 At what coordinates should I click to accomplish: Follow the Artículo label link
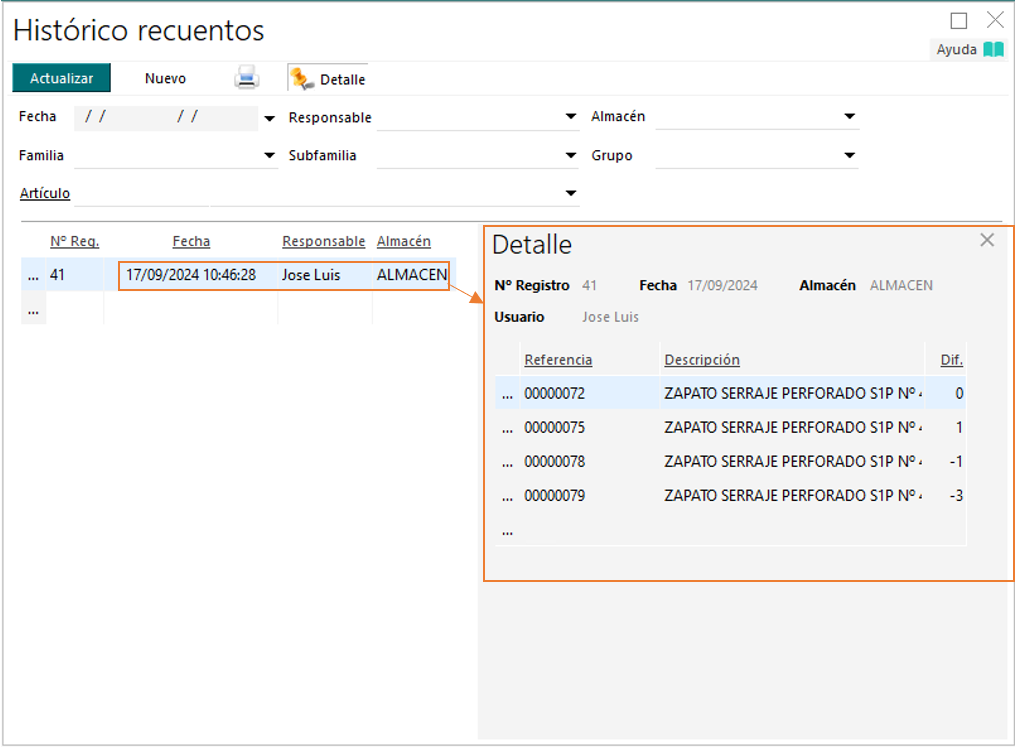tap(45, 193)
